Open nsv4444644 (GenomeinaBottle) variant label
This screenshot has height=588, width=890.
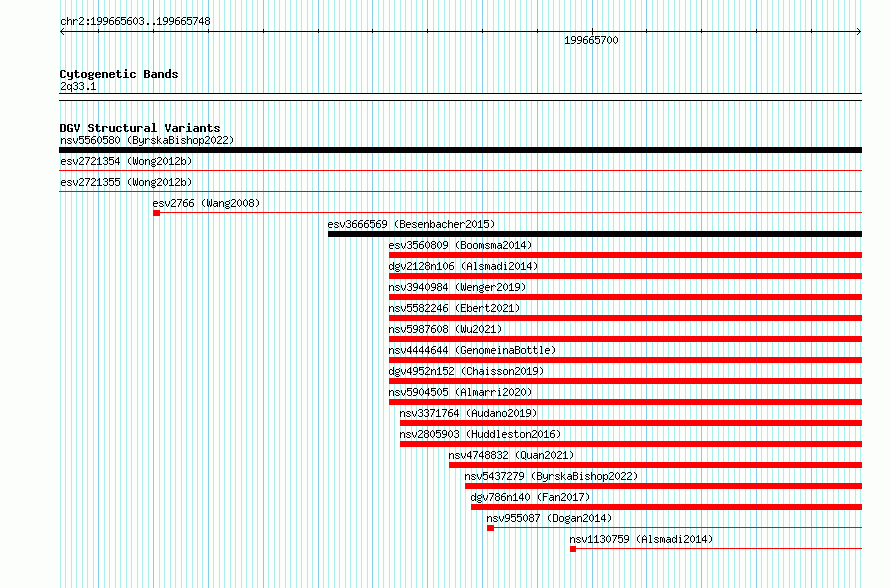click(x=472, y=350)
